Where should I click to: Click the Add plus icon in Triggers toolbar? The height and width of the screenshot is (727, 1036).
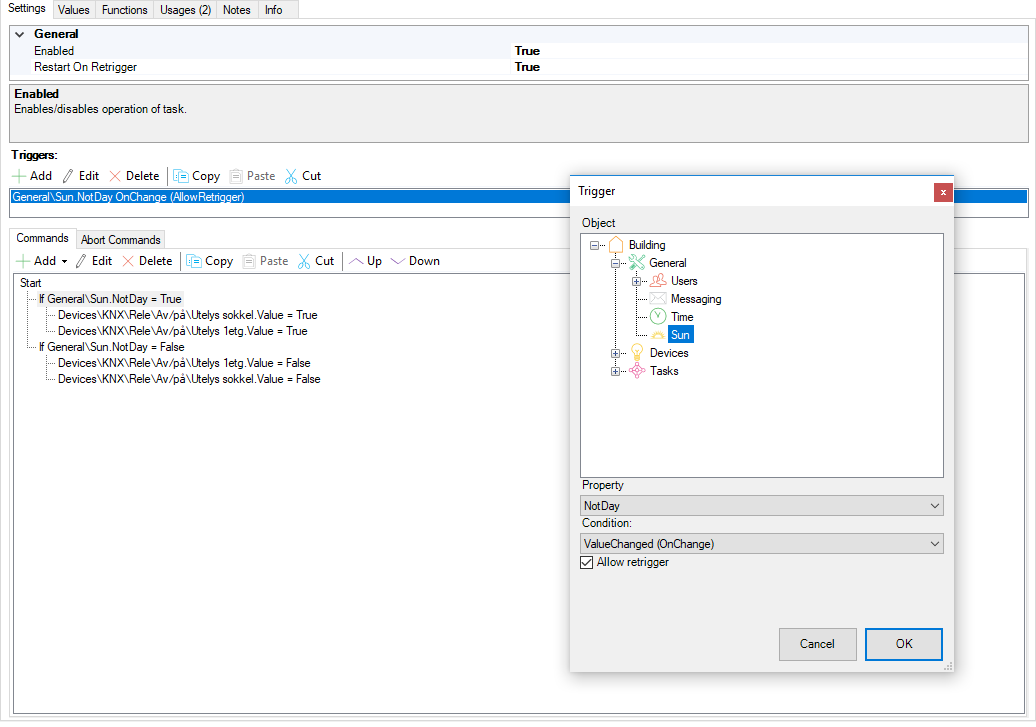(x=19, y=176)
